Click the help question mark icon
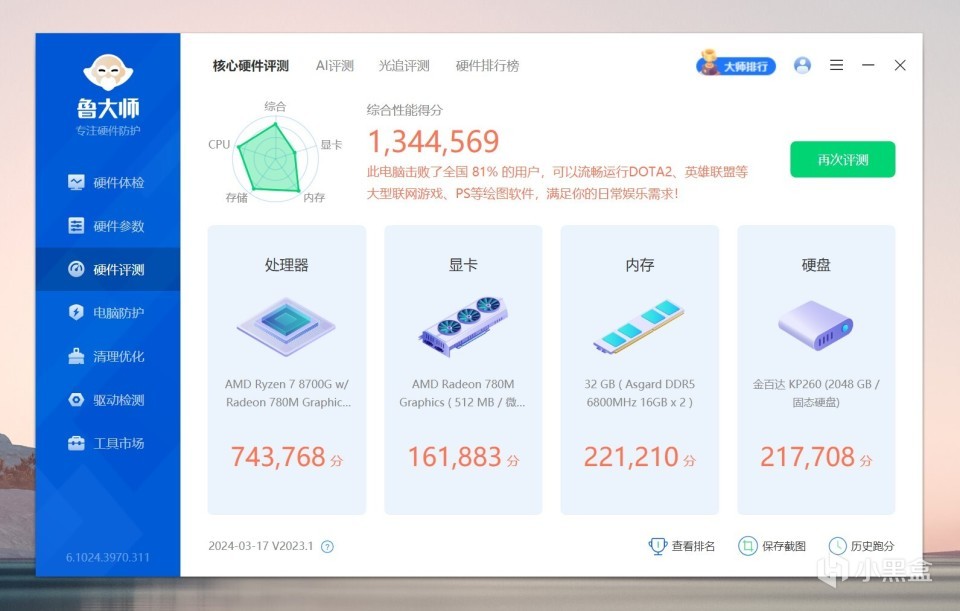 pos(328,547)
